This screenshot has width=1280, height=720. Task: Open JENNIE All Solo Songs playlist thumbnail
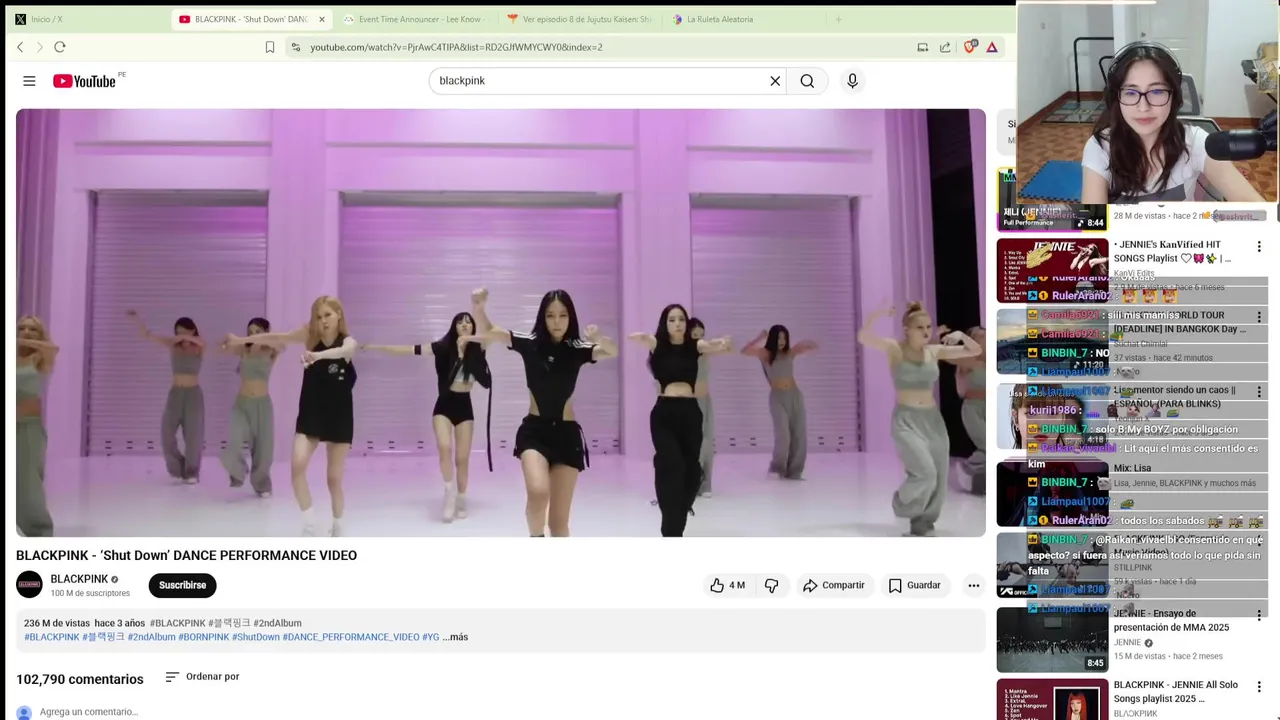click(1052, 699)
